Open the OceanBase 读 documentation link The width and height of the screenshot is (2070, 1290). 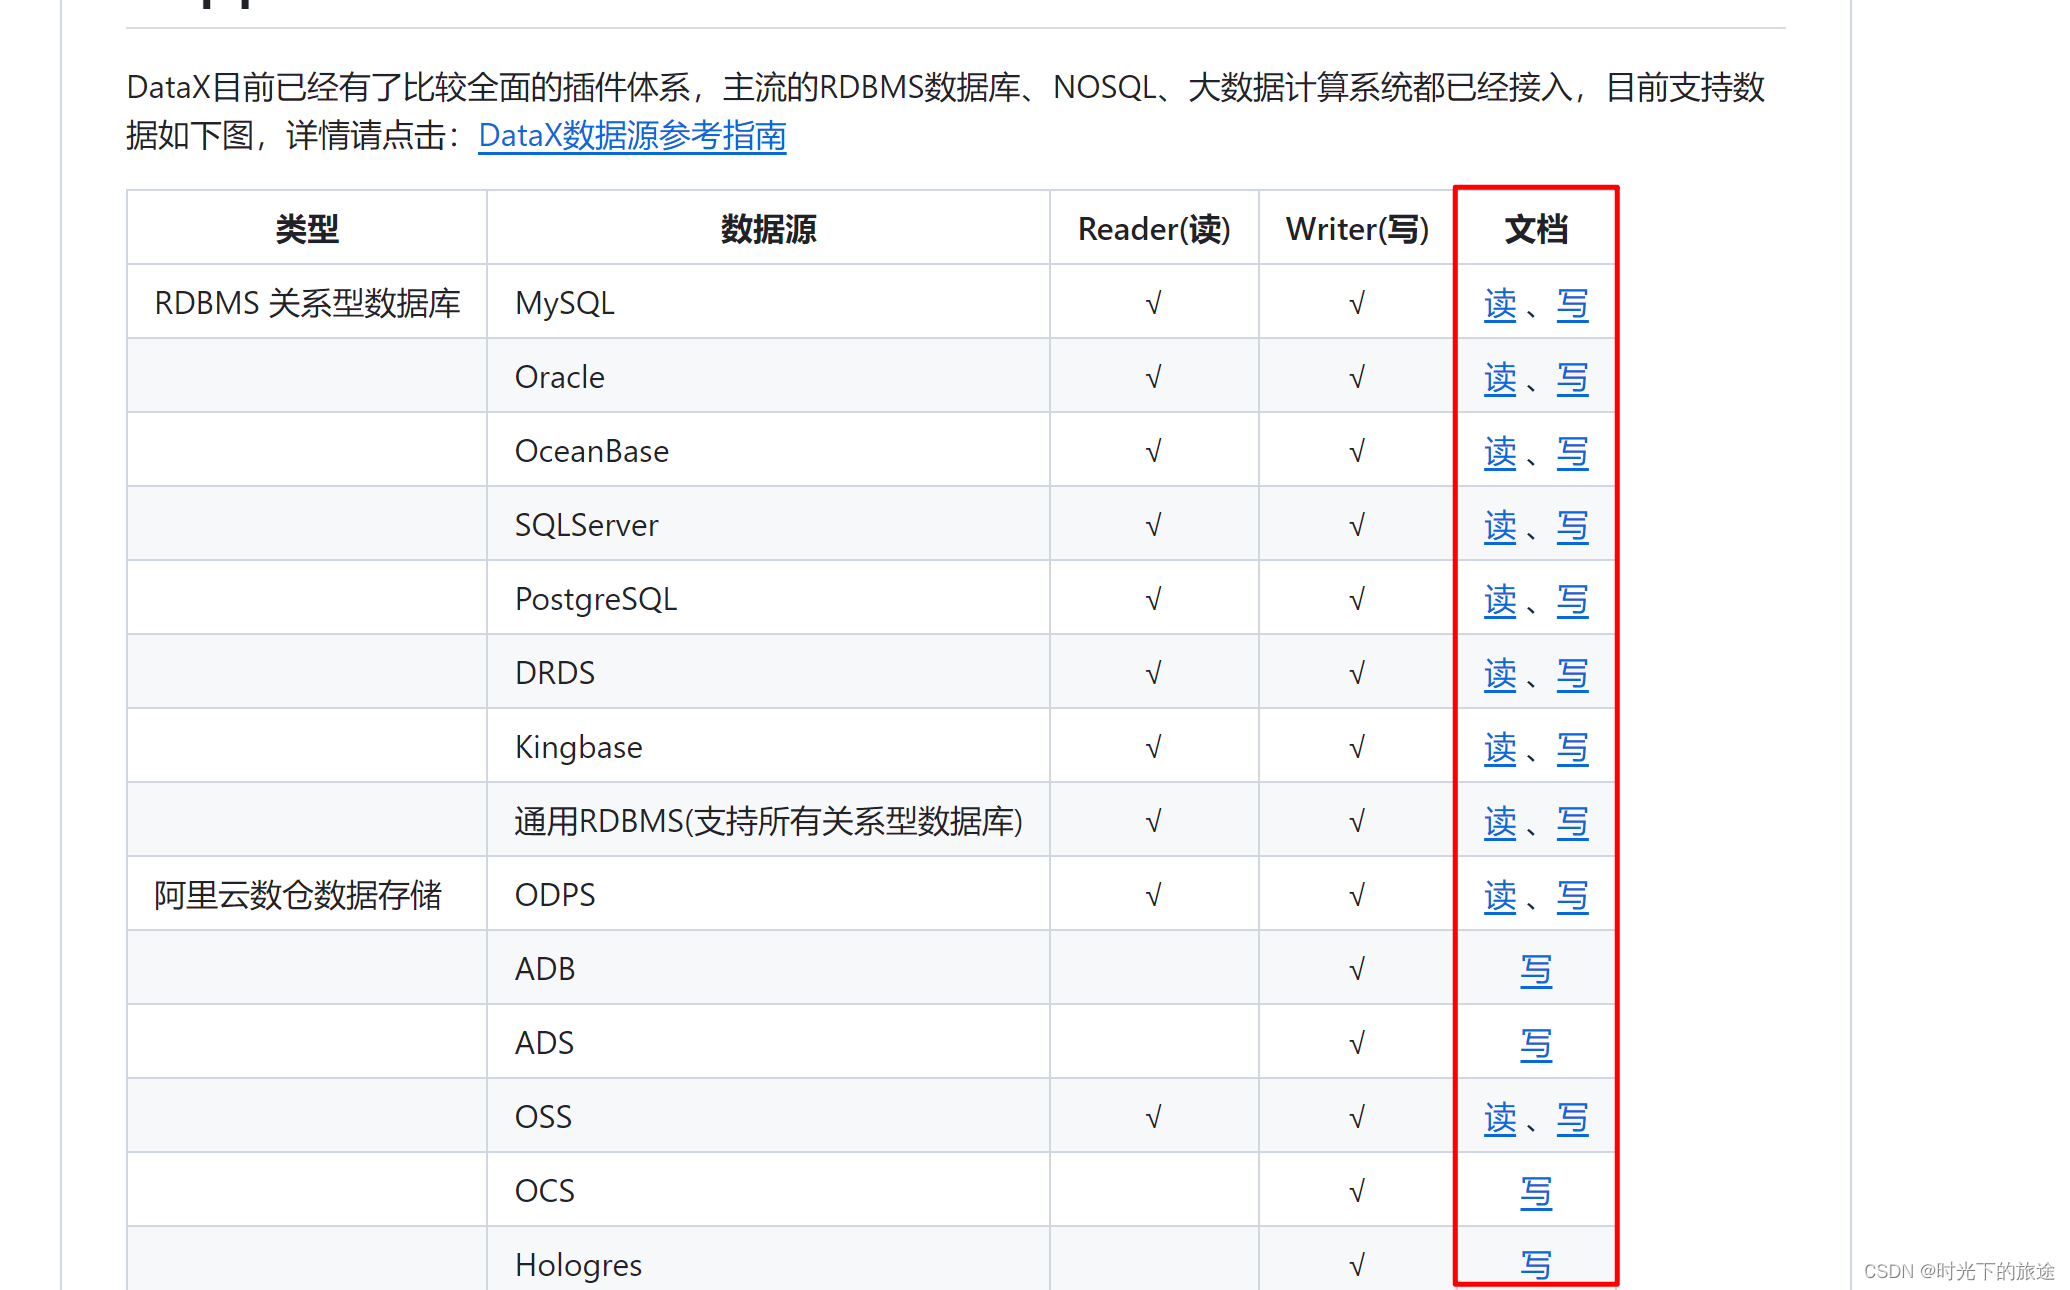1500,452
